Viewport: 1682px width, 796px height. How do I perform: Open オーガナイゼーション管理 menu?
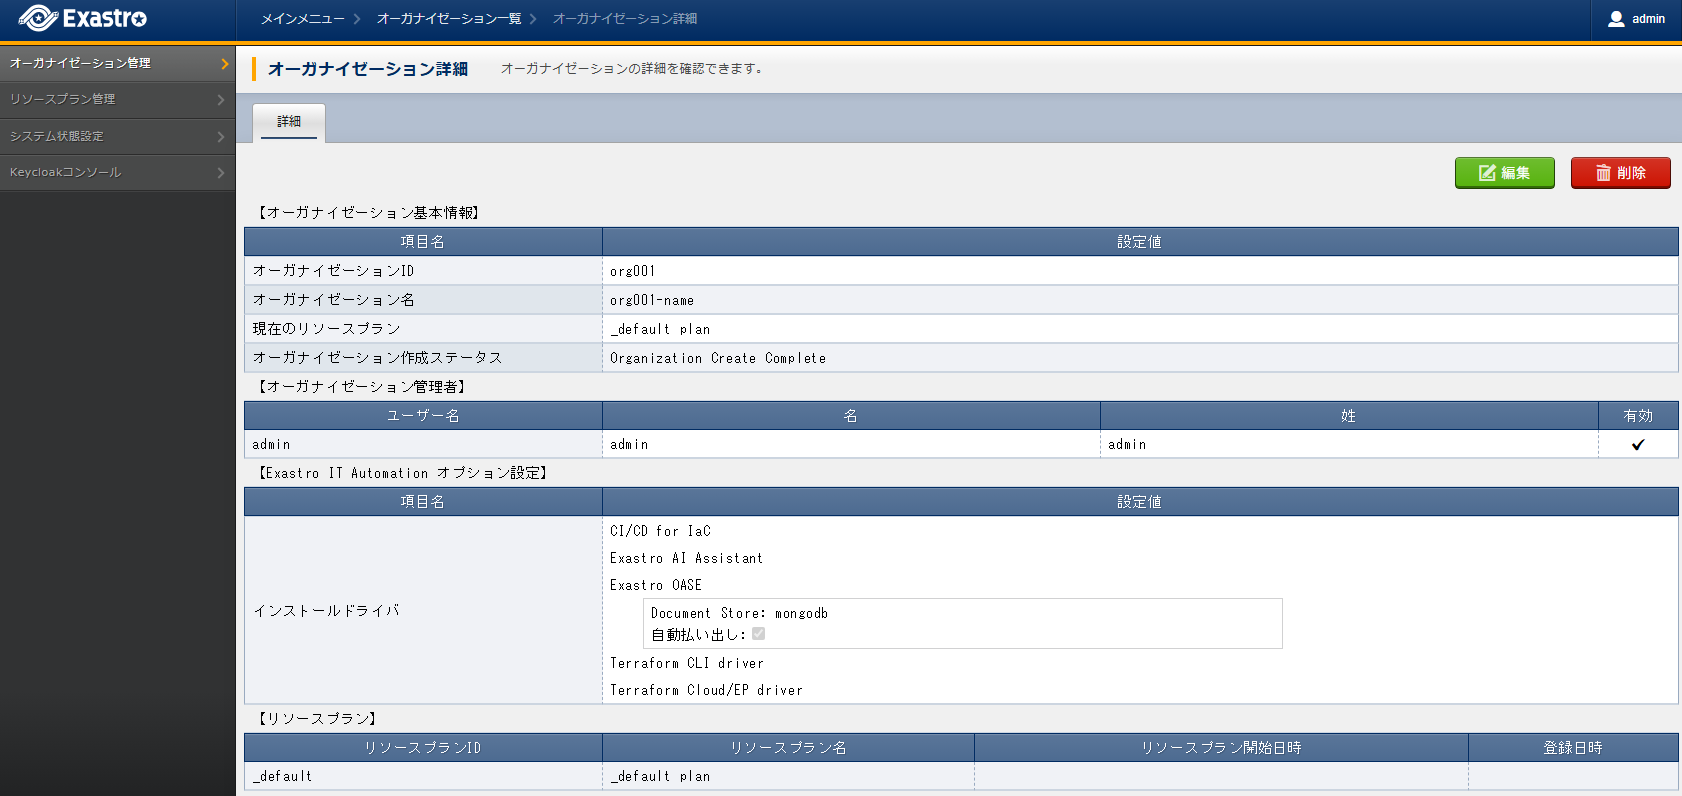pyautogui.click(x=118, y=63)
